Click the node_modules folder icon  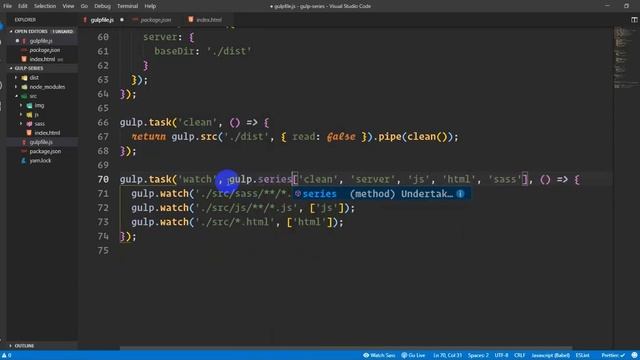[x=24, y=87]
